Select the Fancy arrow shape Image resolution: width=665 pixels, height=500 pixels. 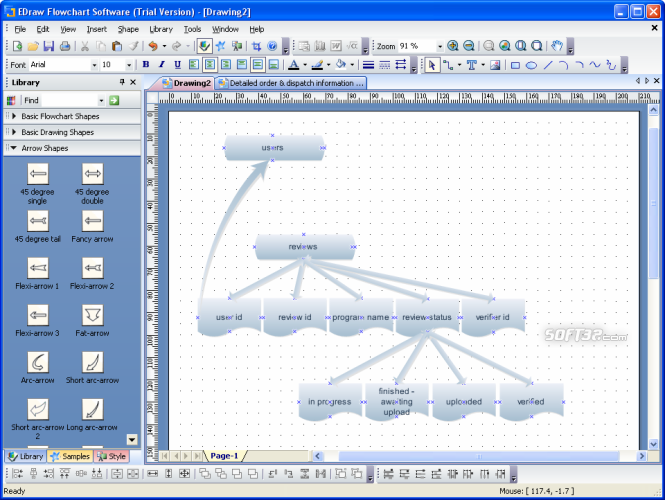click(92, 221)
